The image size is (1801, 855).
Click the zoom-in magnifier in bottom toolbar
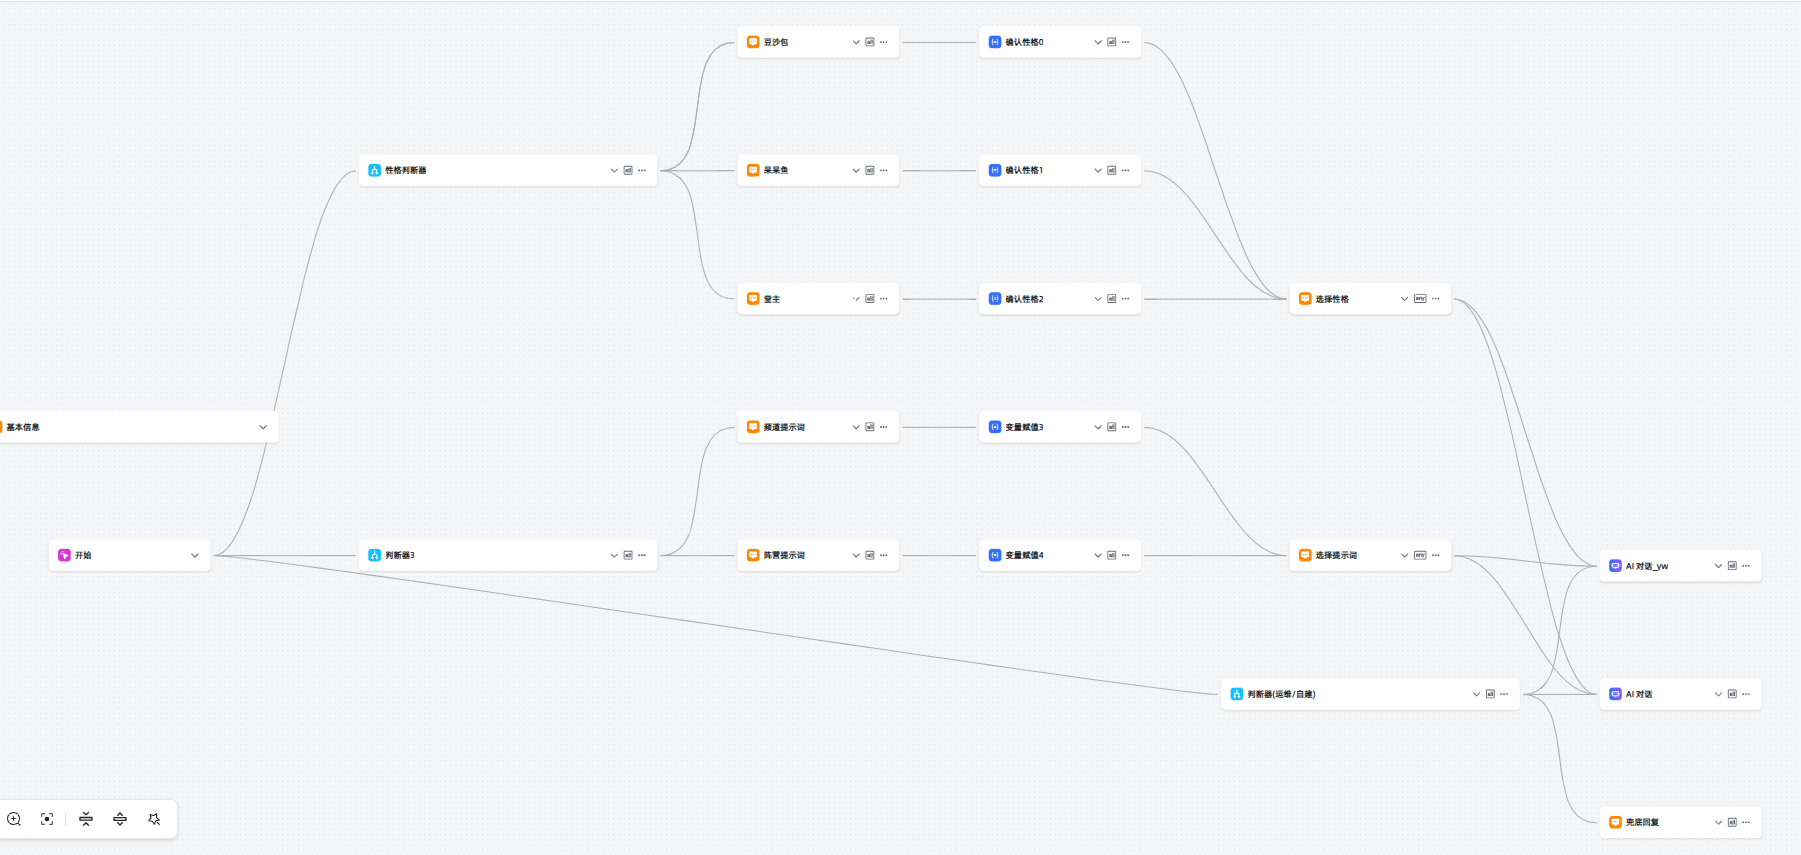click(14, 819)
